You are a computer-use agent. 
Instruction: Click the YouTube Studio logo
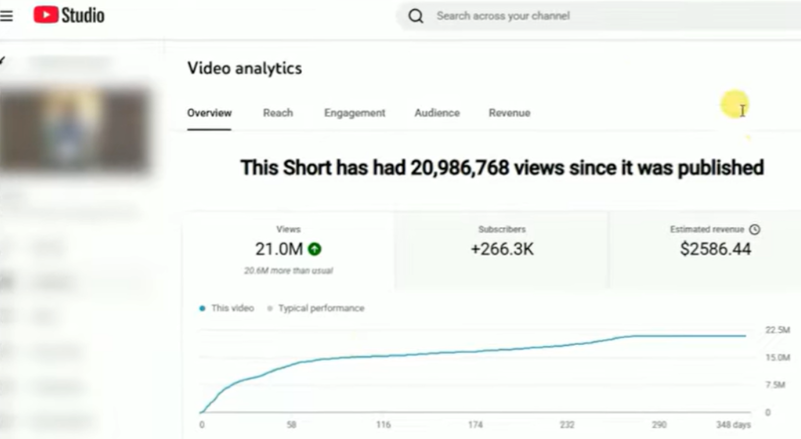coord(68,16)
